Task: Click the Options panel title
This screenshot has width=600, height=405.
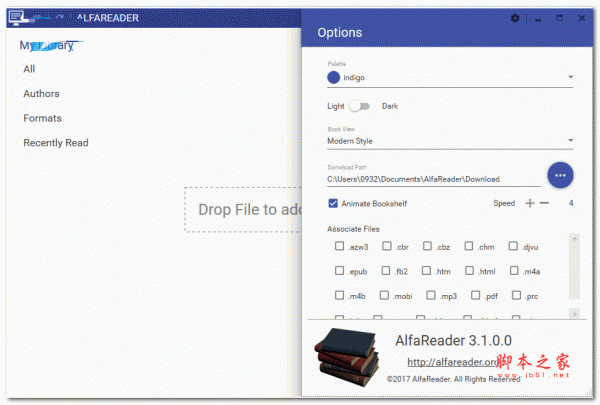Action: click(339, 33)
